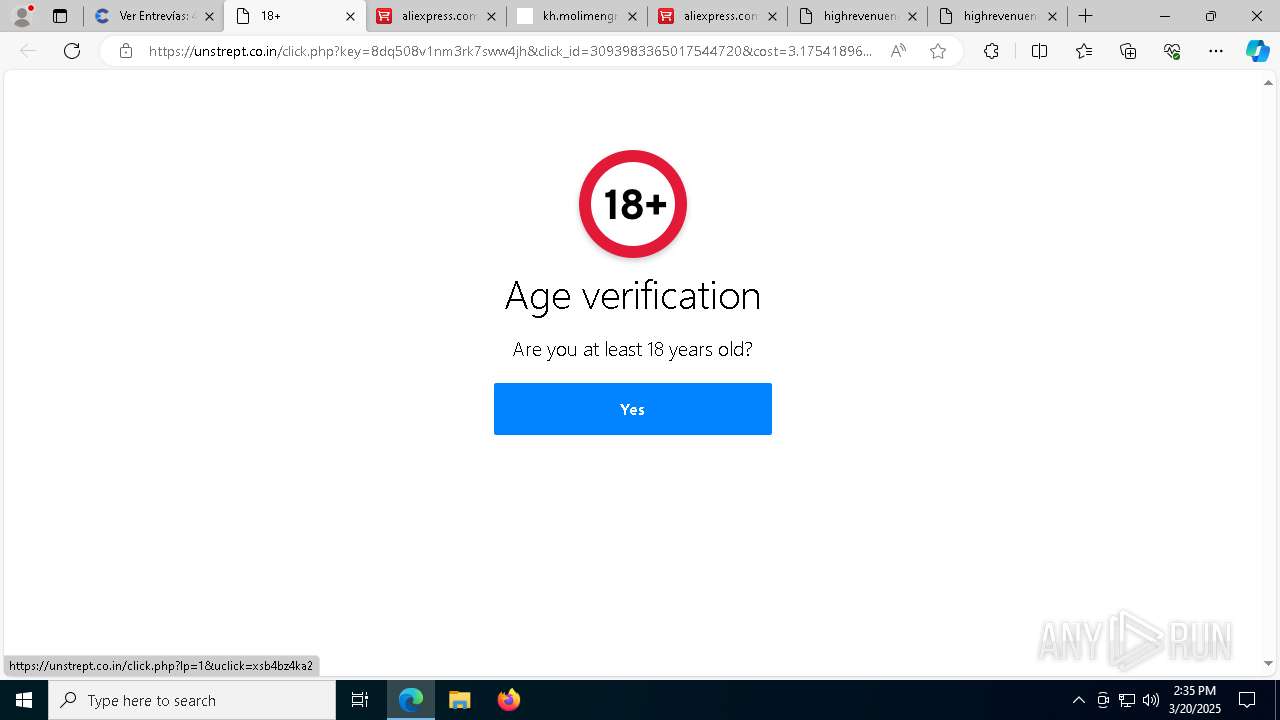The height and width of the screenshot is (720, 1280).
Task: Open volume control tray icon
Action: (x=1151, y=700)
